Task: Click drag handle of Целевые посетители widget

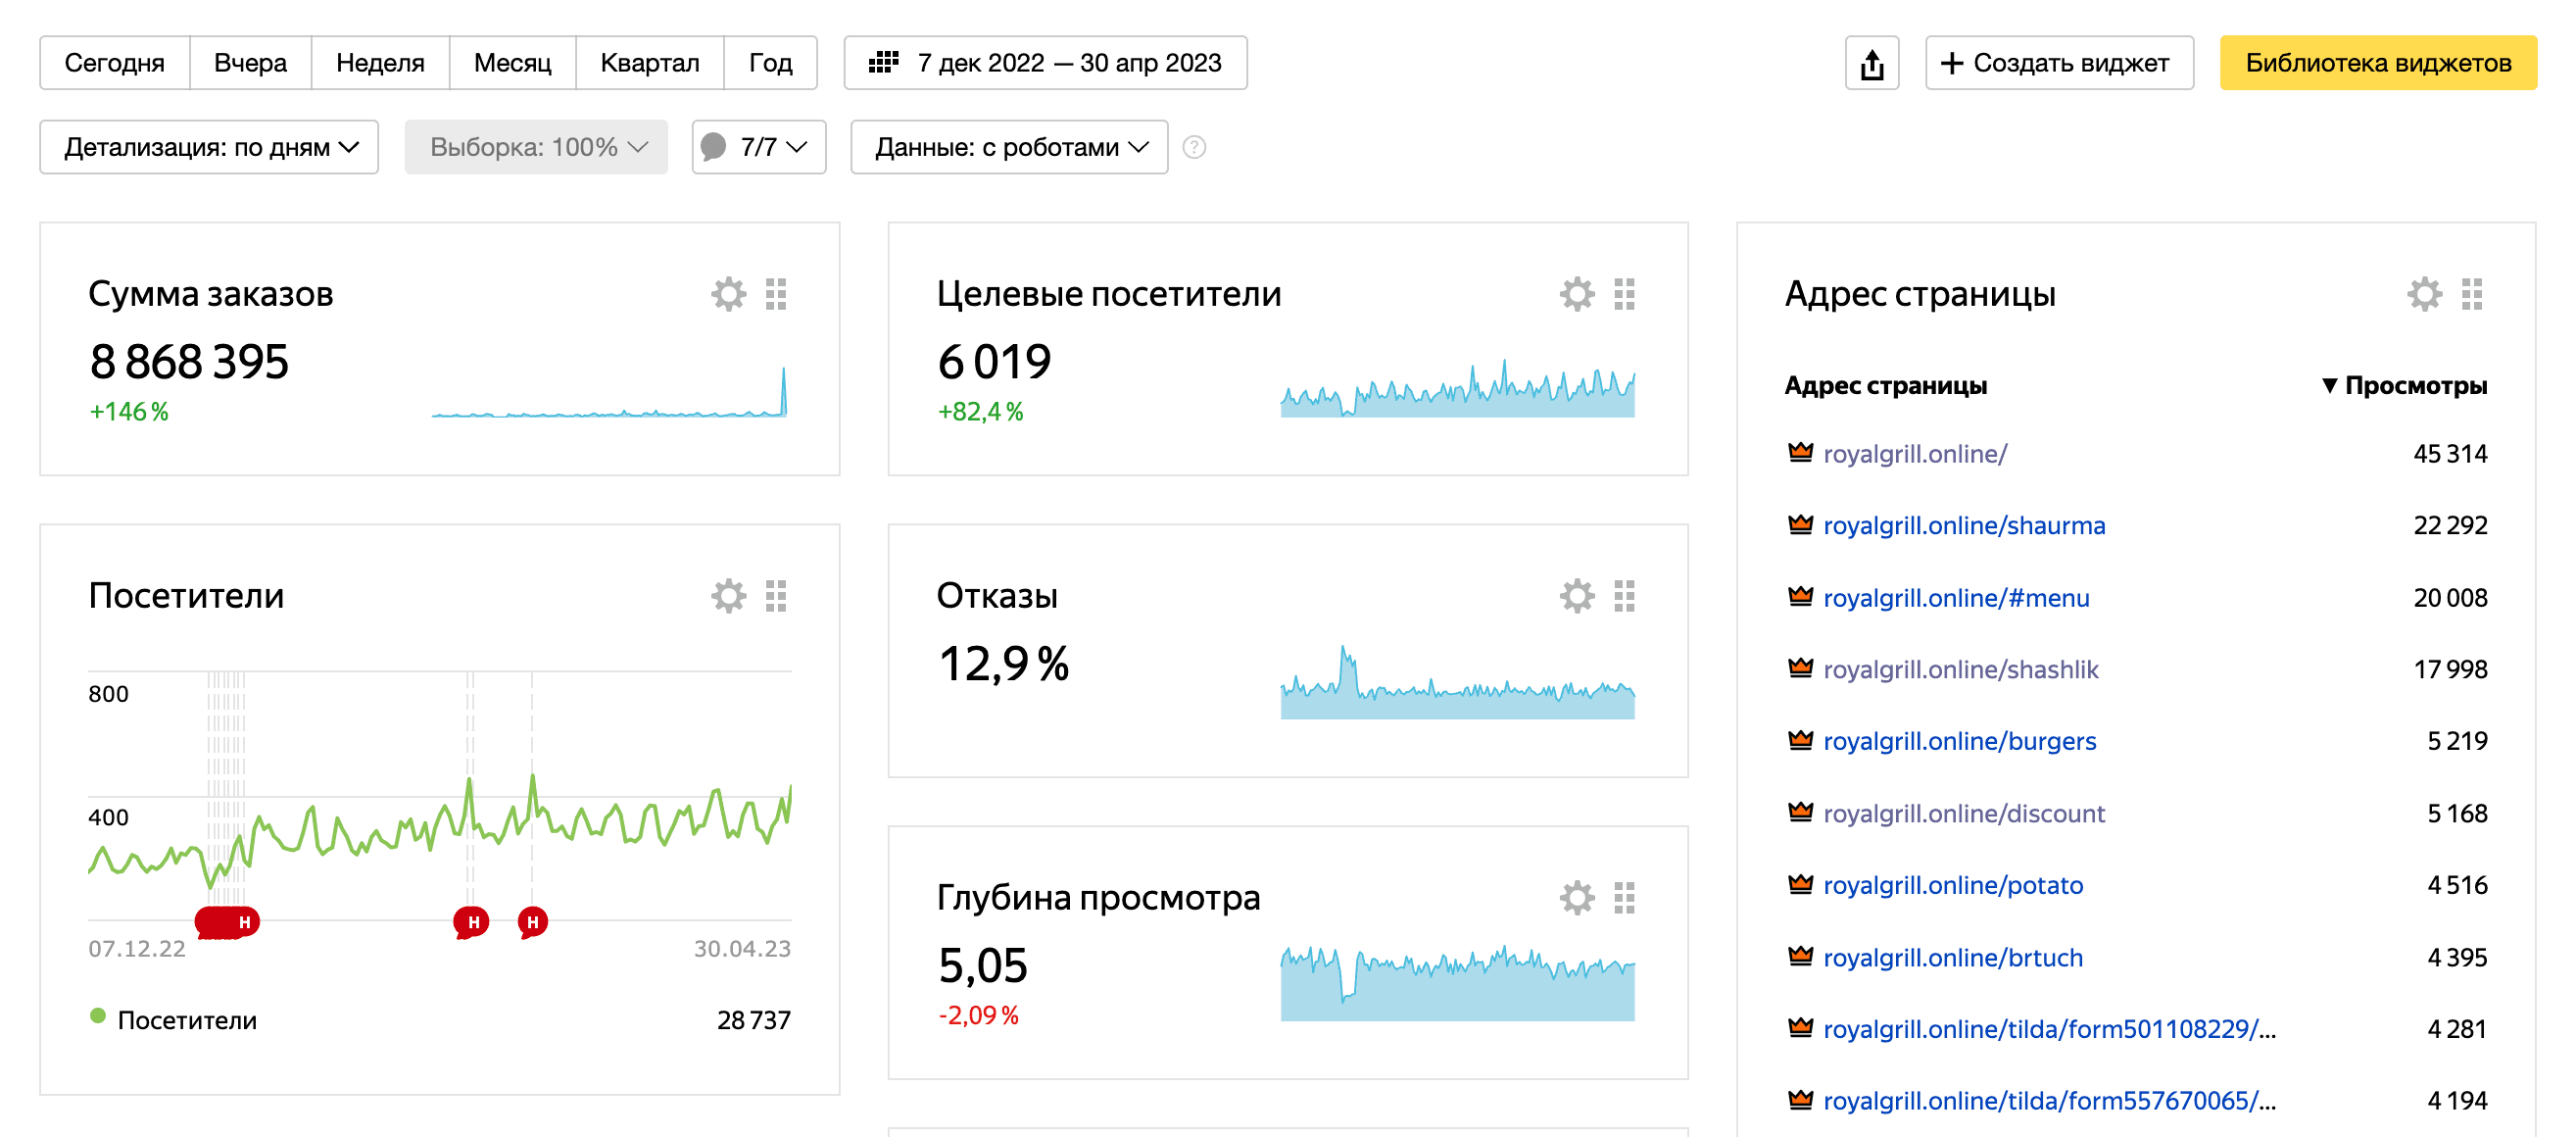Action: [1625, 294]
